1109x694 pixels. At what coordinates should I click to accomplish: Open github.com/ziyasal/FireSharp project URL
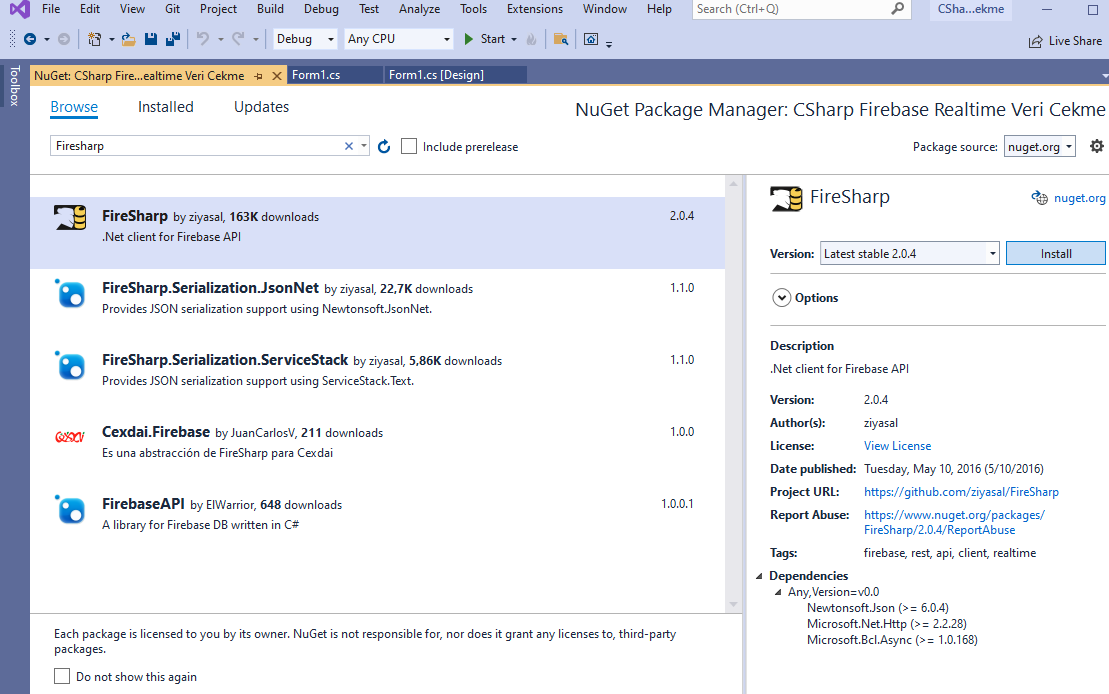tap(961, 492)
